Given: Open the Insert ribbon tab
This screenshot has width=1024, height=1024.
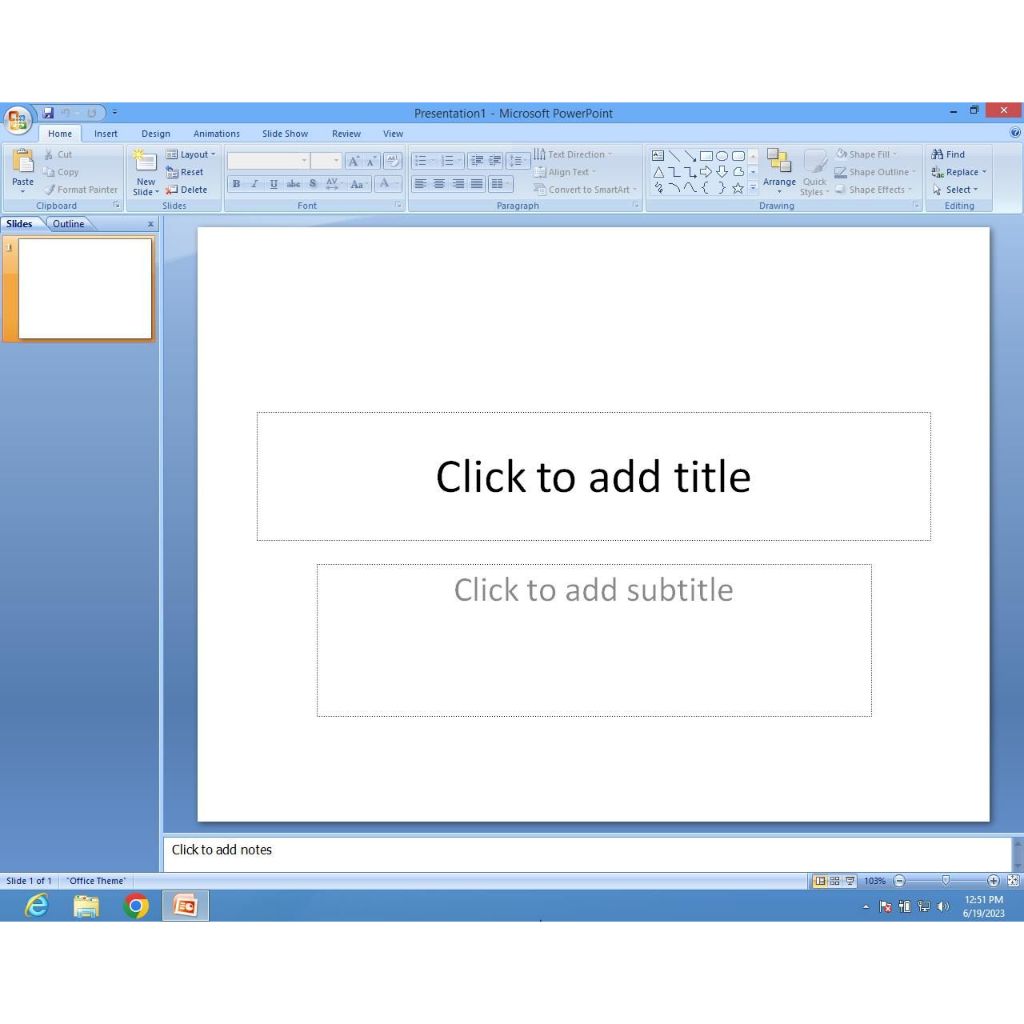Looking at the screenshot, I should tap(106, 133).
